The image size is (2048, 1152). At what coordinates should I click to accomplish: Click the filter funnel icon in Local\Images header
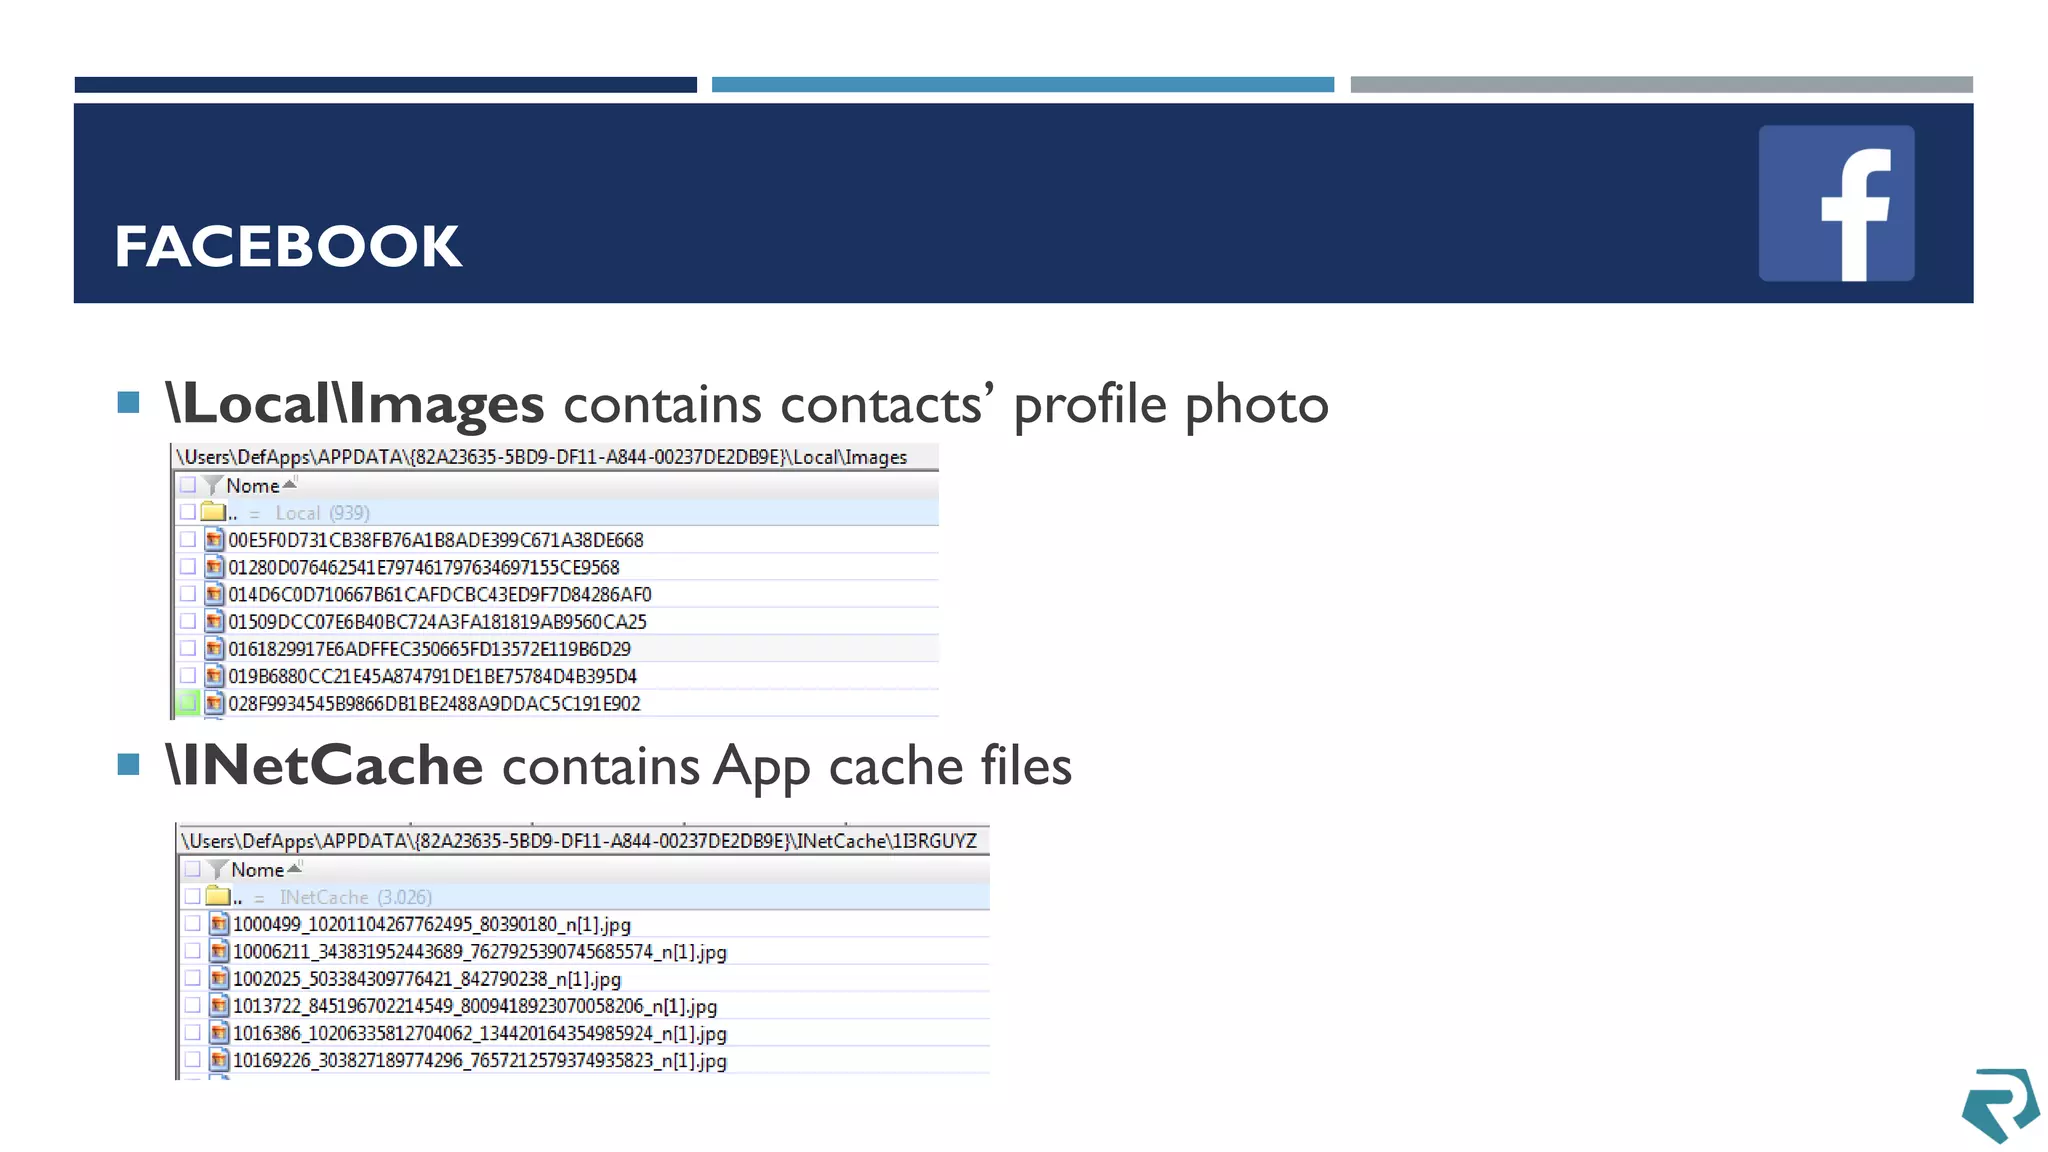(x=212, y=486)
